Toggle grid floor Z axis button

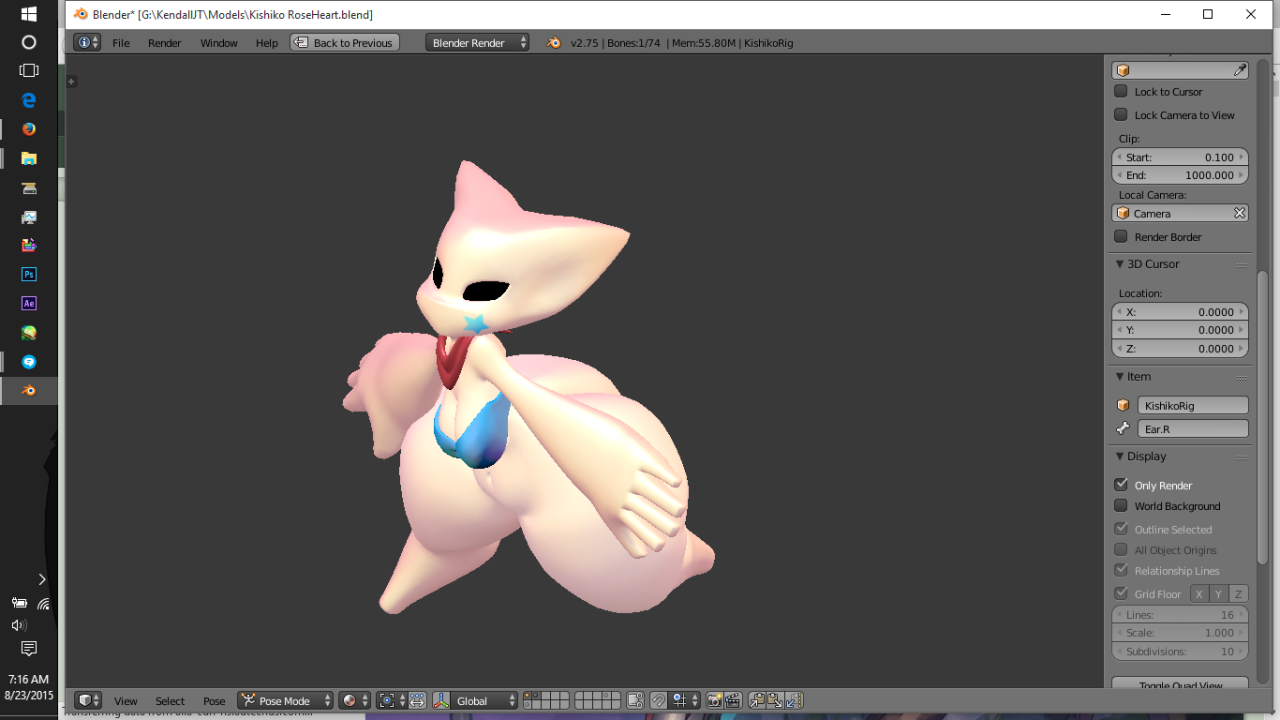(x=1238, y=594)
